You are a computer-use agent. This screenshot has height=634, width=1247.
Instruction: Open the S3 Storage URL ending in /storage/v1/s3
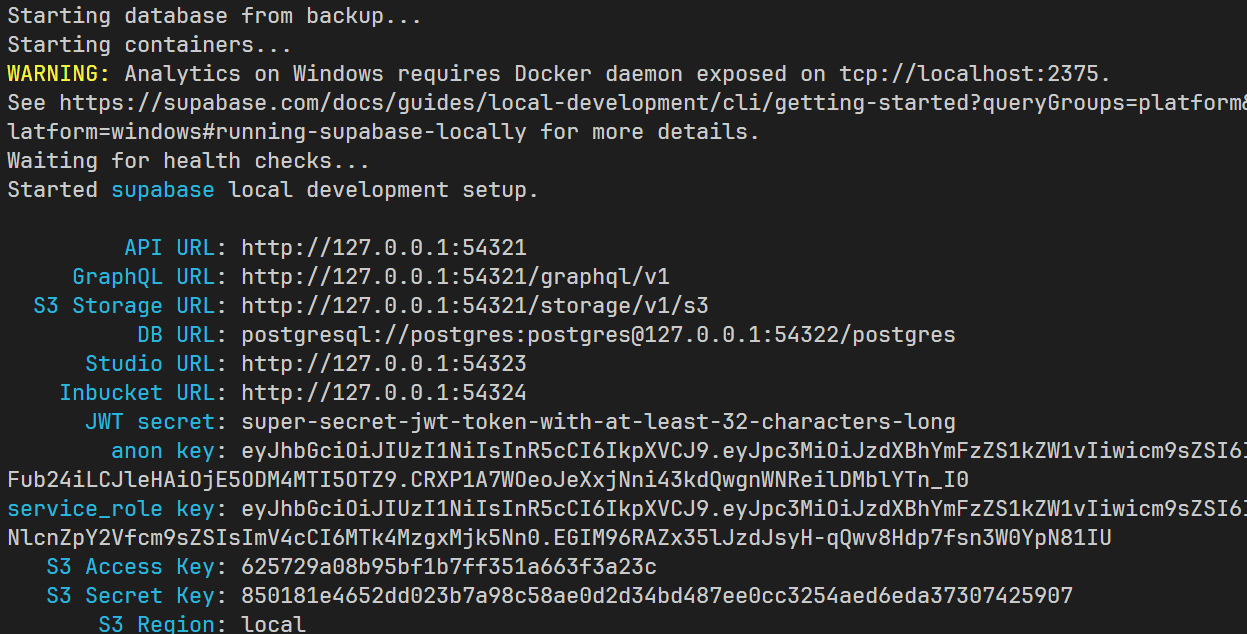tap(474, 306)
